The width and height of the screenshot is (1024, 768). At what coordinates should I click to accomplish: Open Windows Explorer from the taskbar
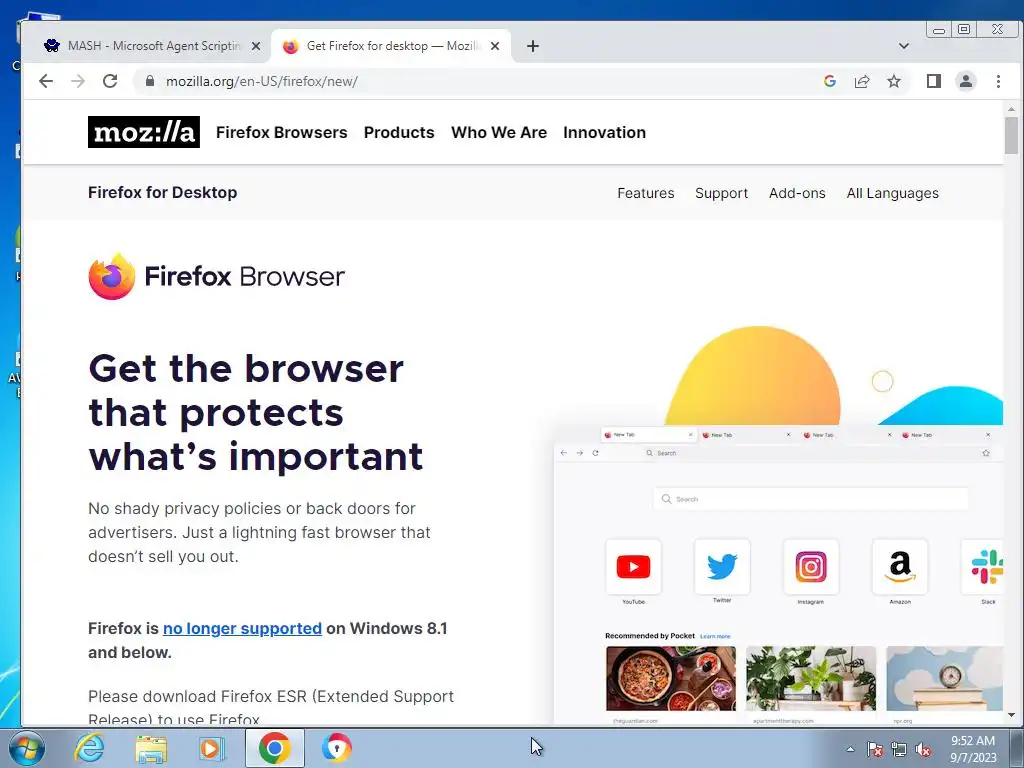151,748
